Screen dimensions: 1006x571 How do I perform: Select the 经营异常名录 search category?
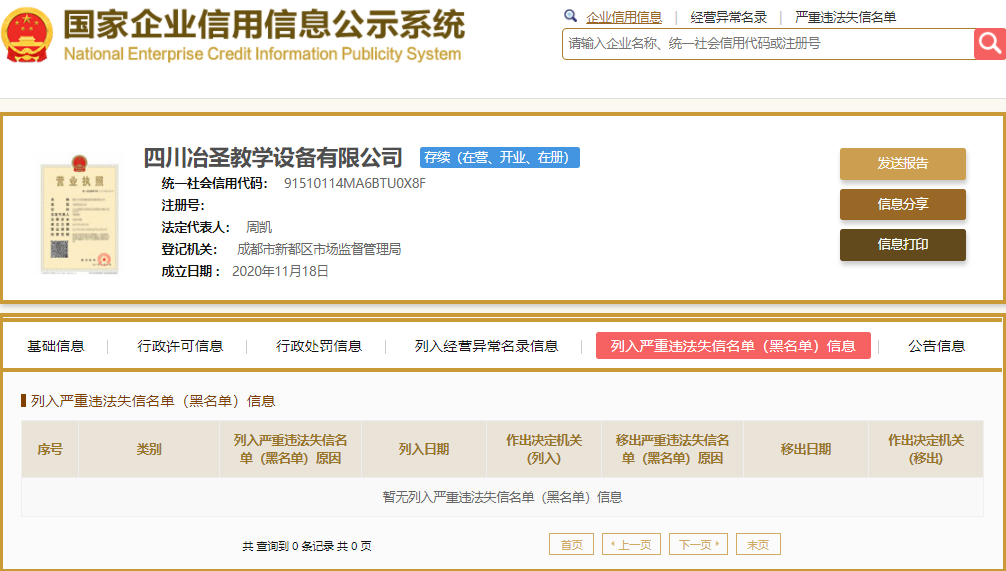coord(728,17)
